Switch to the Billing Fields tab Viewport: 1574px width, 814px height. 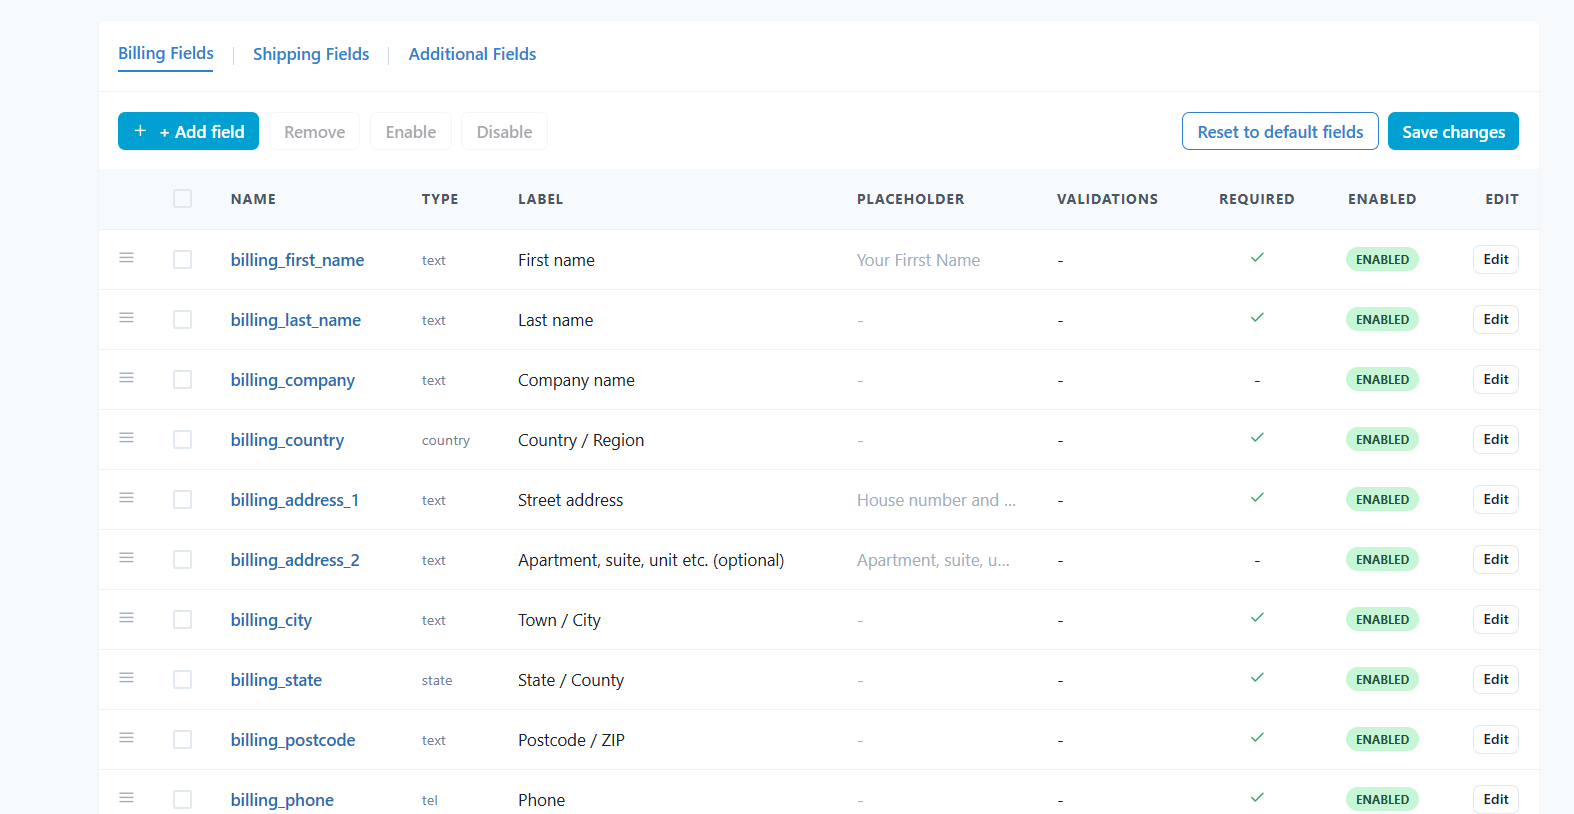click(166, 54)
